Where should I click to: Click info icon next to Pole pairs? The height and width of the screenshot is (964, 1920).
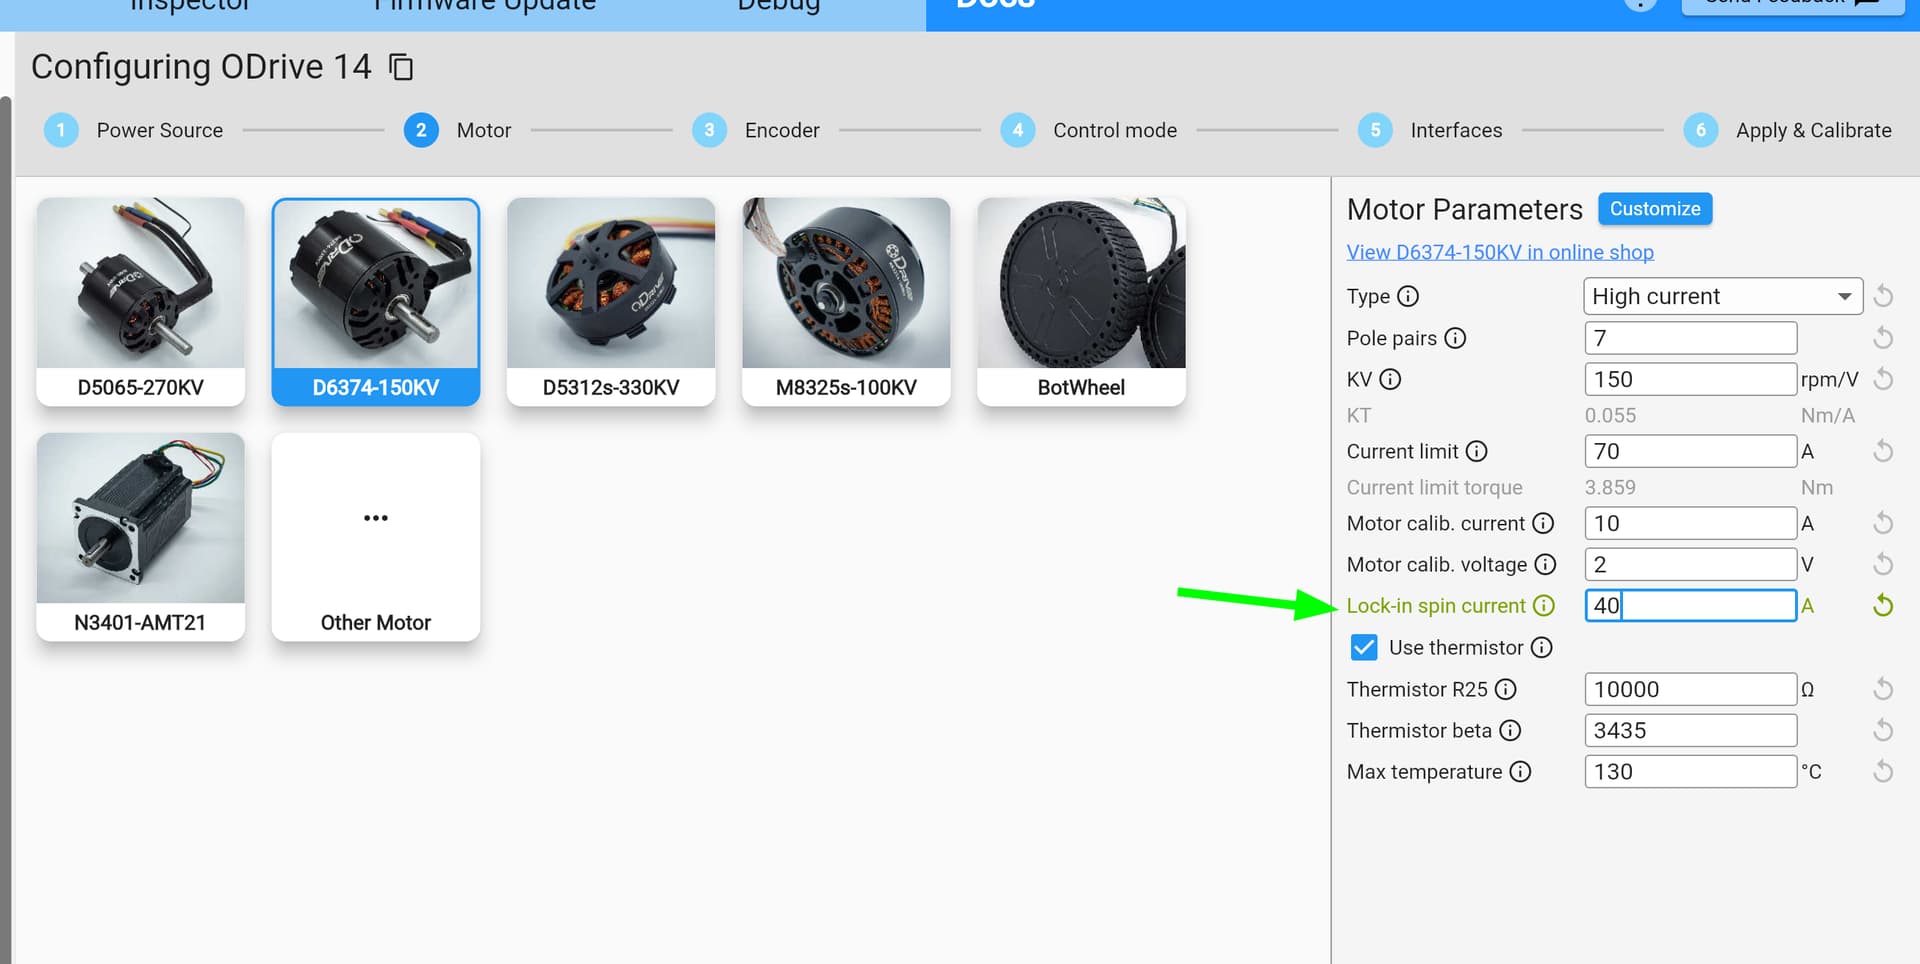point(1455,338)
